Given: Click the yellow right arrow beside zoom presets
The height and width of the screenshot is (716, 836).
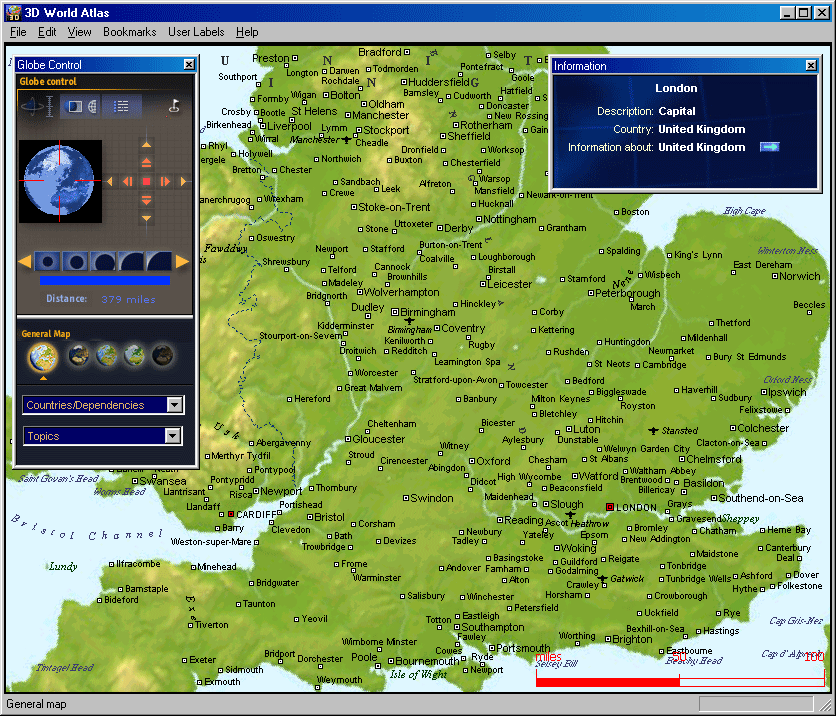Looking at the screenshot, I should (x=182, y=261).
